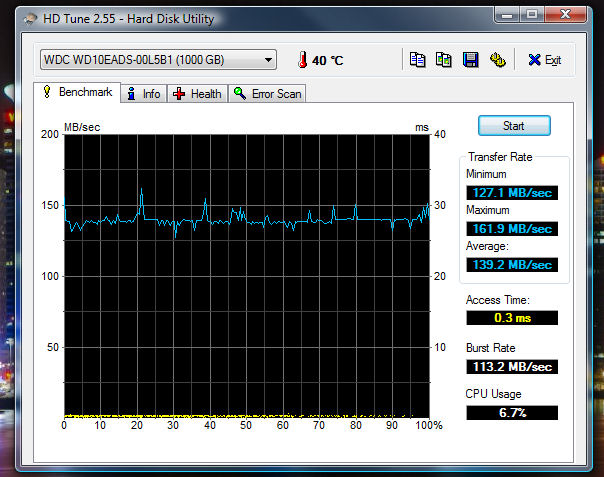This screenshot has height=477, width=604.
Task: Click the CPU Usage label
Action: pyautogui.click(x=493, y=394)
